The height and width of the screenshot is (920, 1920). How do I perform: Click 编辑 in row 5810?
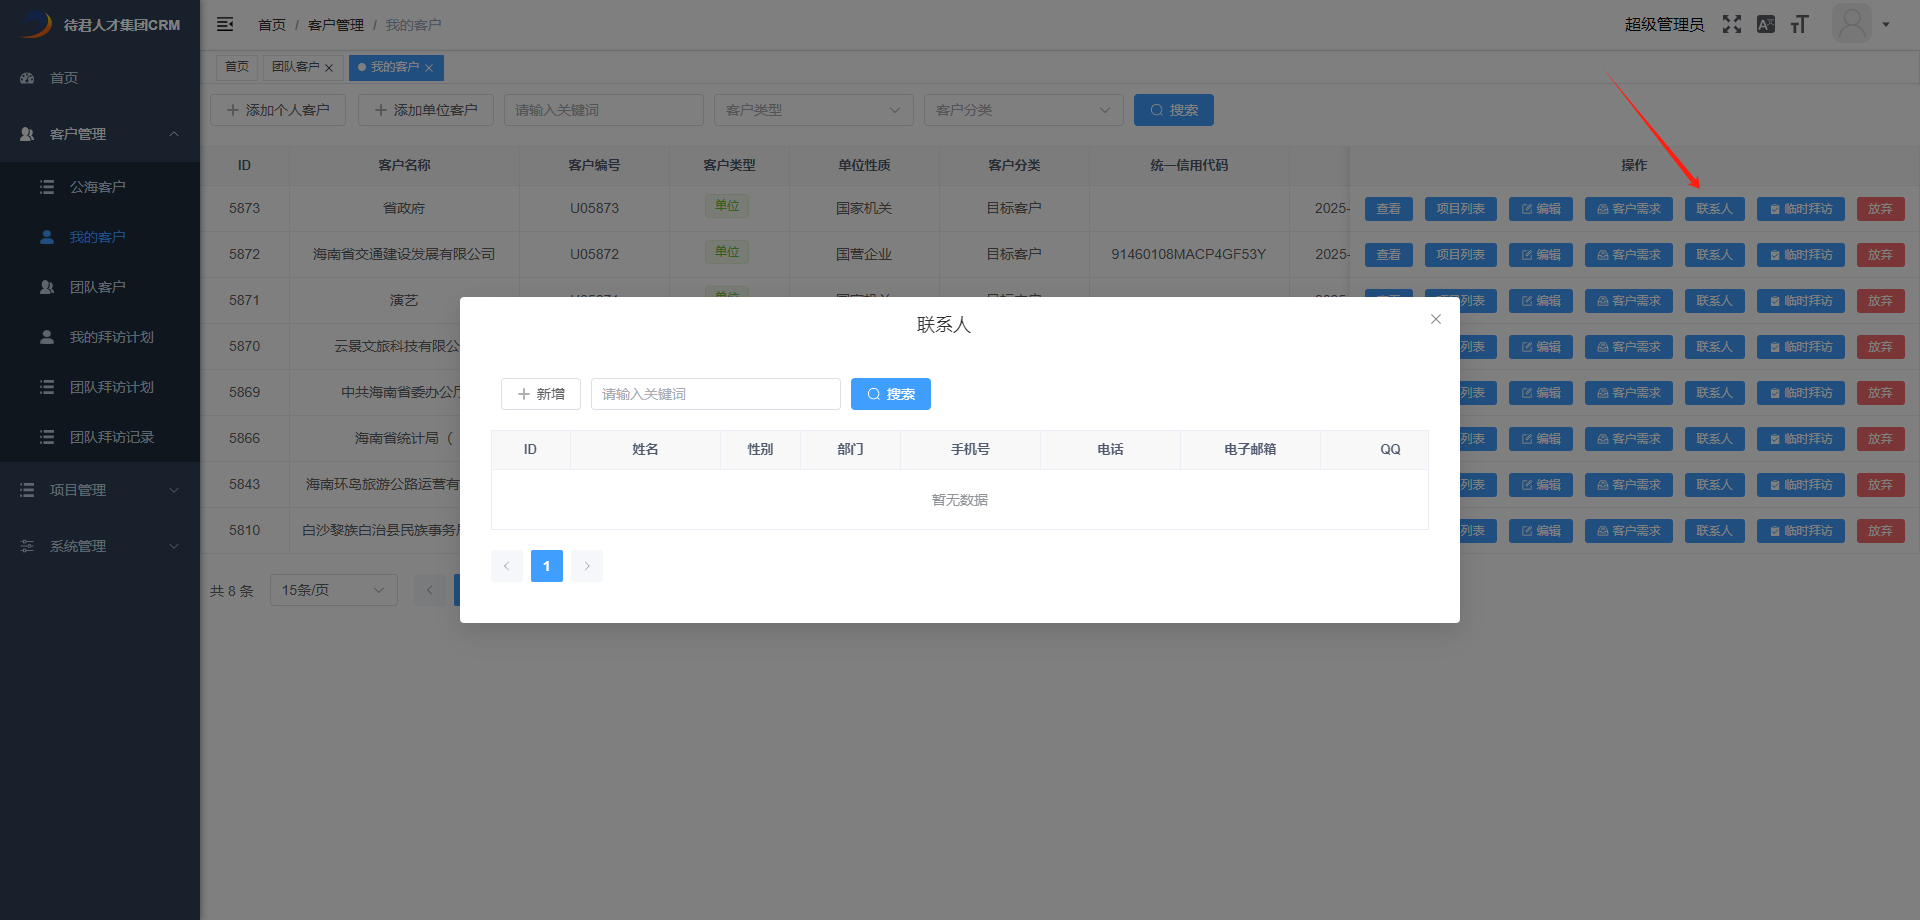click(x=1541, y=531)
